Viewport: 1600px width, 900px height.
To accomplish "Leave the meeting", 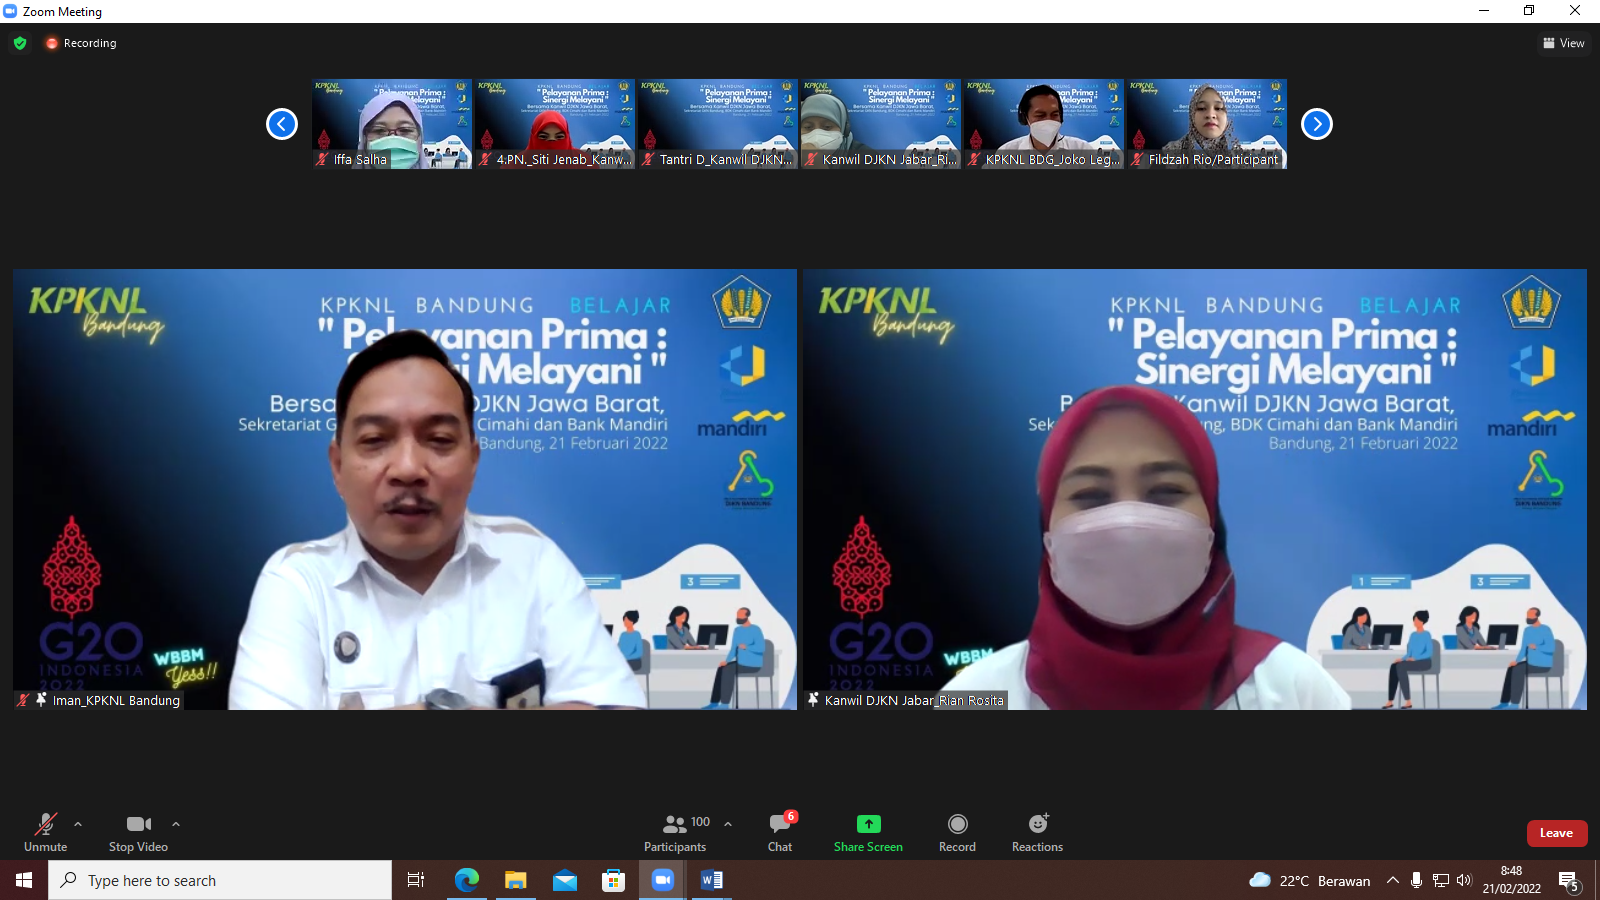I will point(1556,833).
